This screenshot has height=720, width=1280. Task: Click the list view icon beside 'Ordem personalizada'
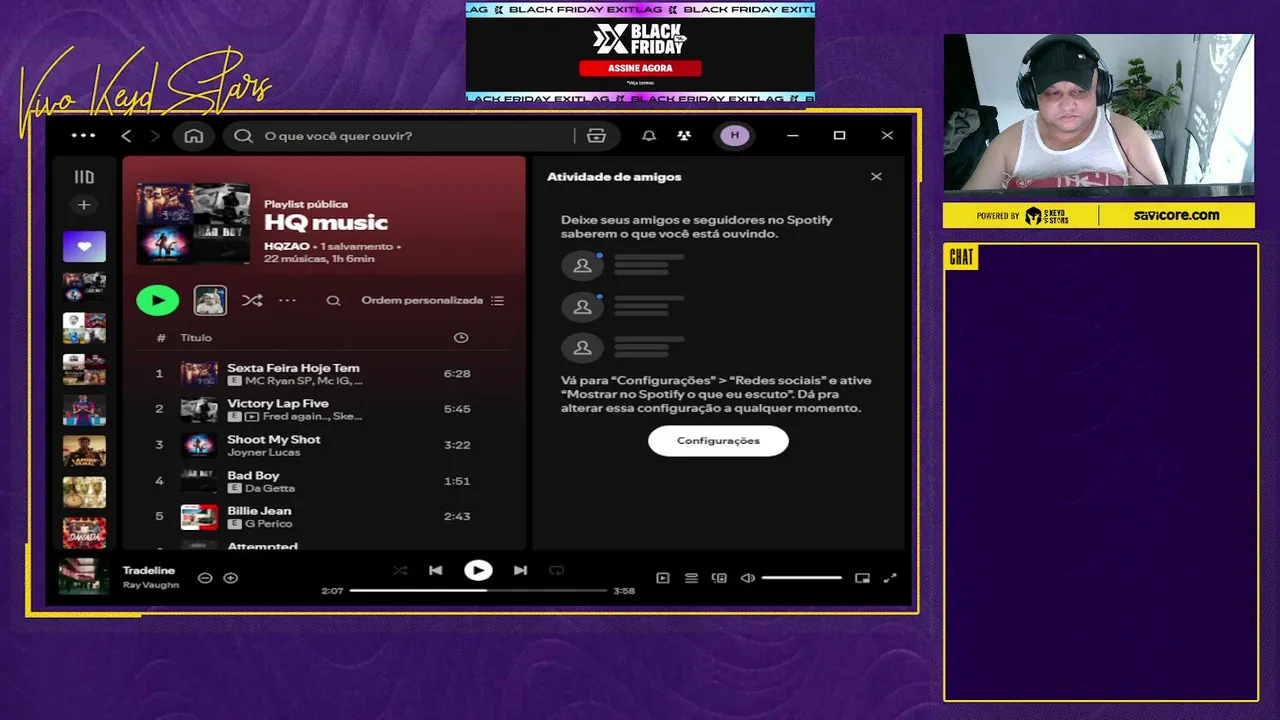[x=498, y=300]
